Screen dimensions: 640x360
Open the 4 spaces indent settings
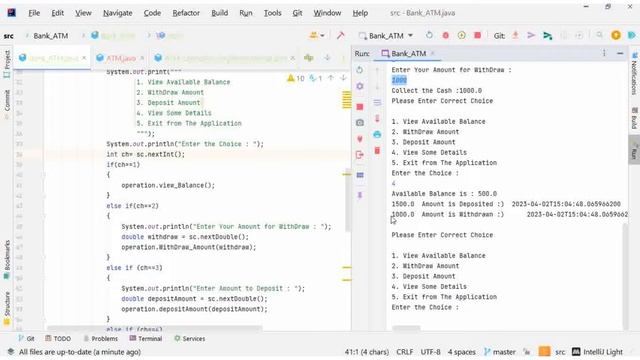[461, 351]
